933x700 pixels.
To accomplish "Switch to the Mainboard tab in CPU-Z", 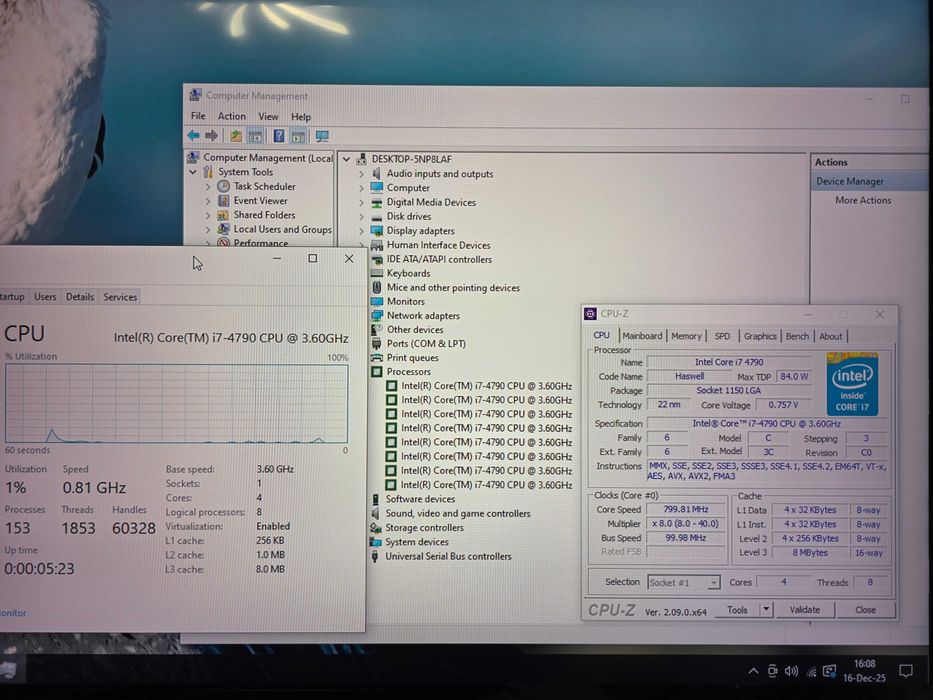I will 642,336.
